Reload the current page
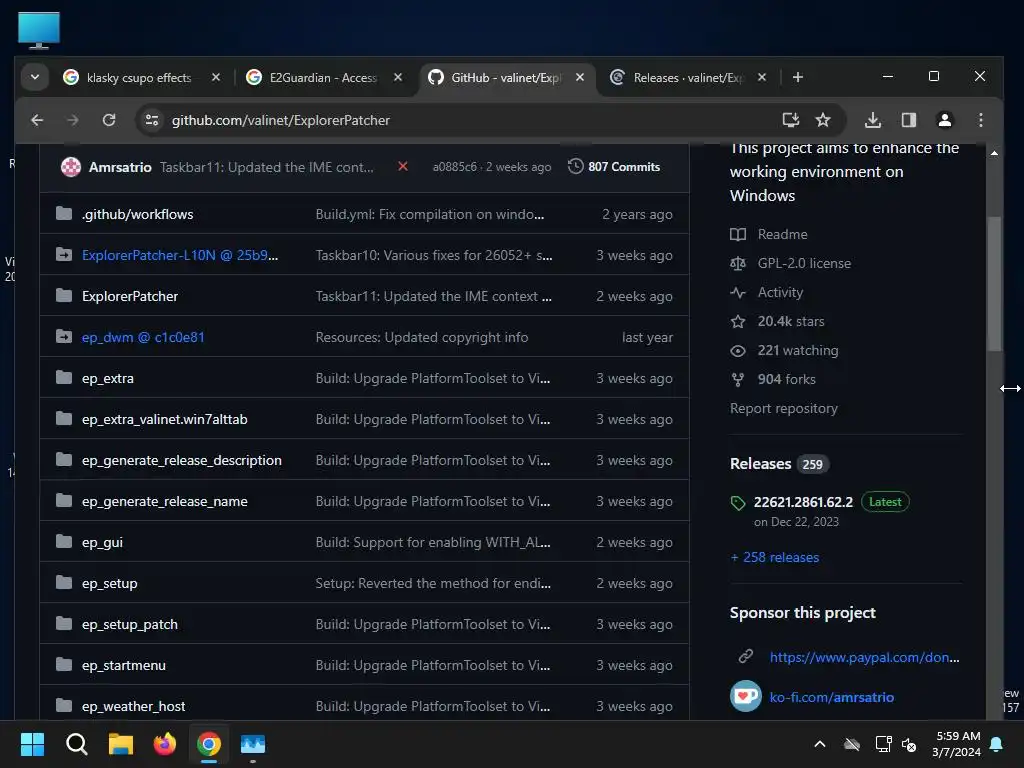Viewport: 1024px width, 768px height. 109,120
